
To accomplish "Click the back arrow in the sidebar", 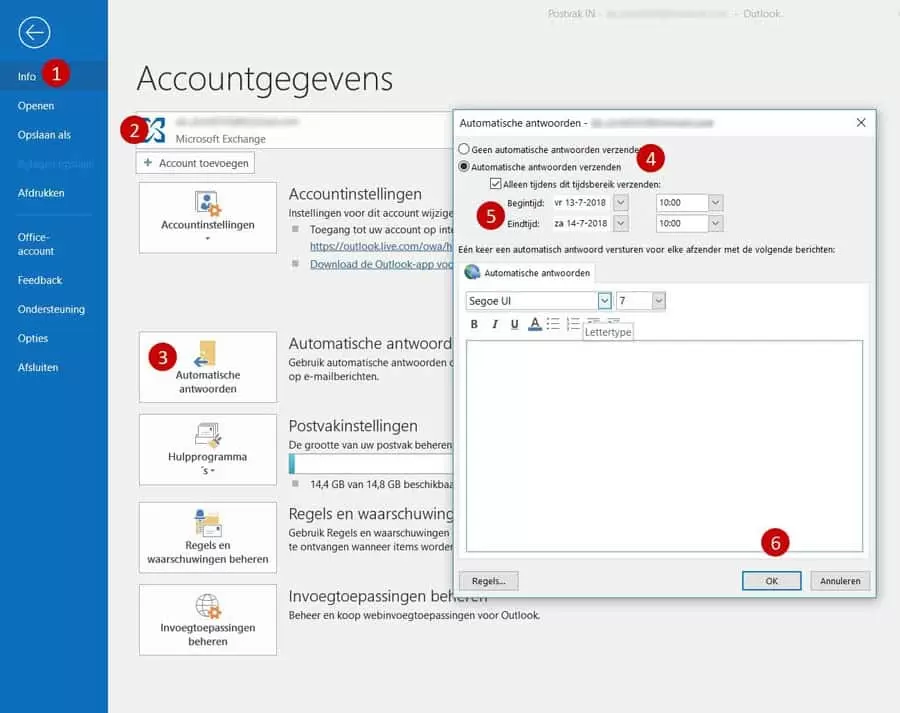I will pyautogui.click(x=33, y=33).
